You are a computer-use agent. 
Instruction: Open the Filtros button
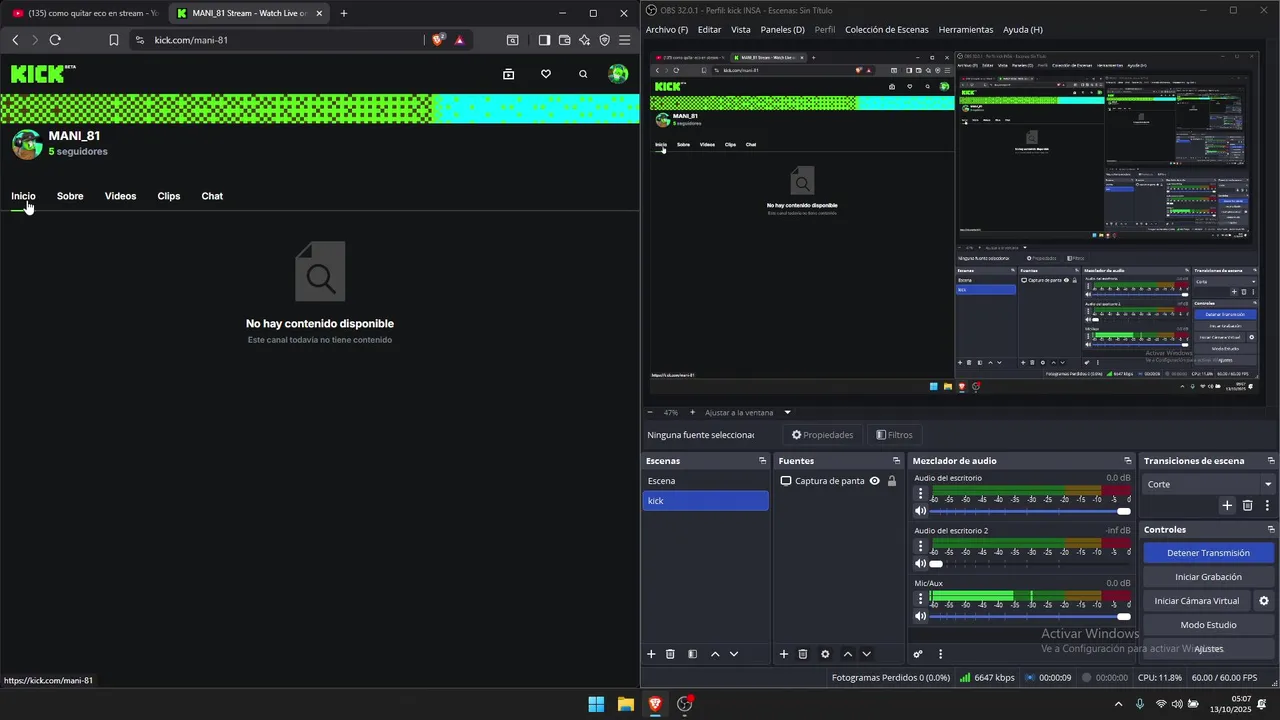pos(894,435)
